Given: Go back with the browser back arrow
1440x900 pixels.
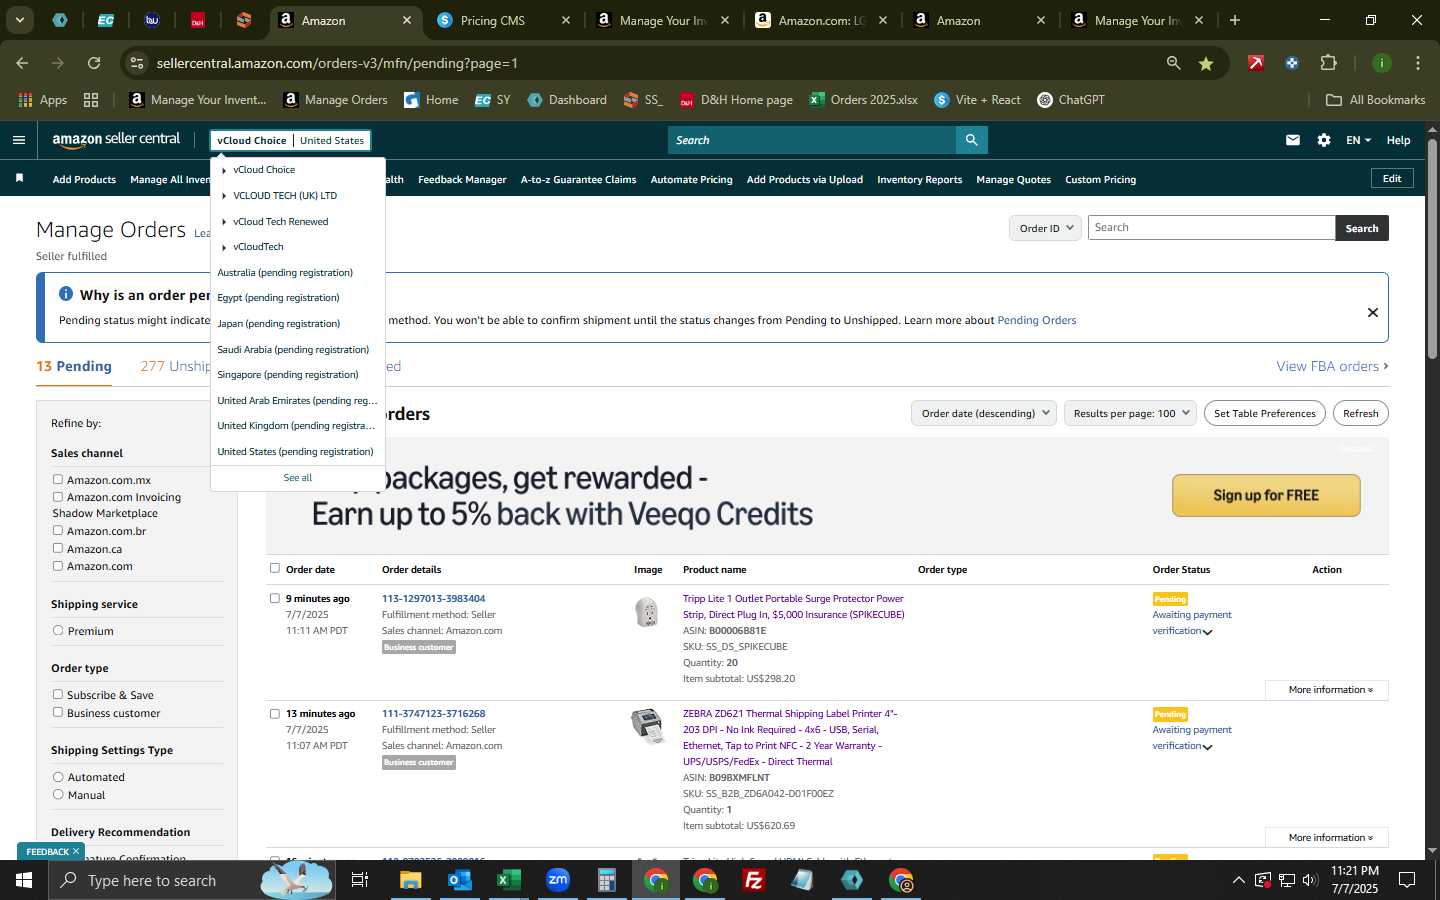Looking at the screenshot, I should [22, 63].
